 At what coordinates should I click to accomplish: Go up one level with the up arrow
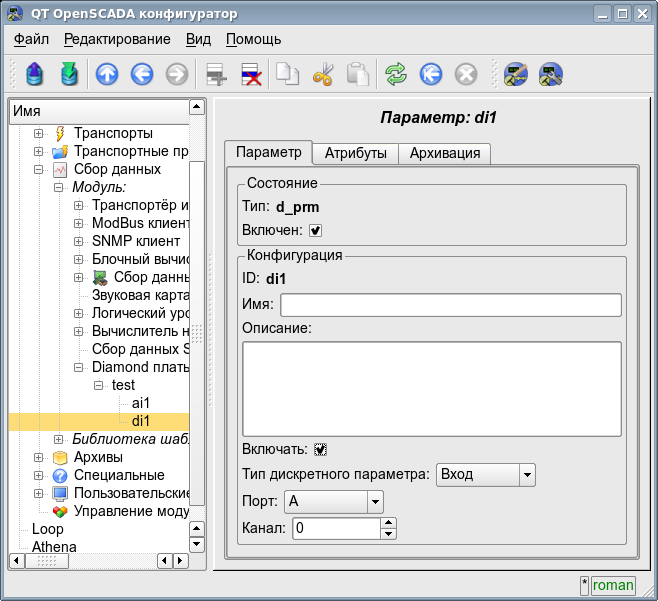tap(106, 74)
